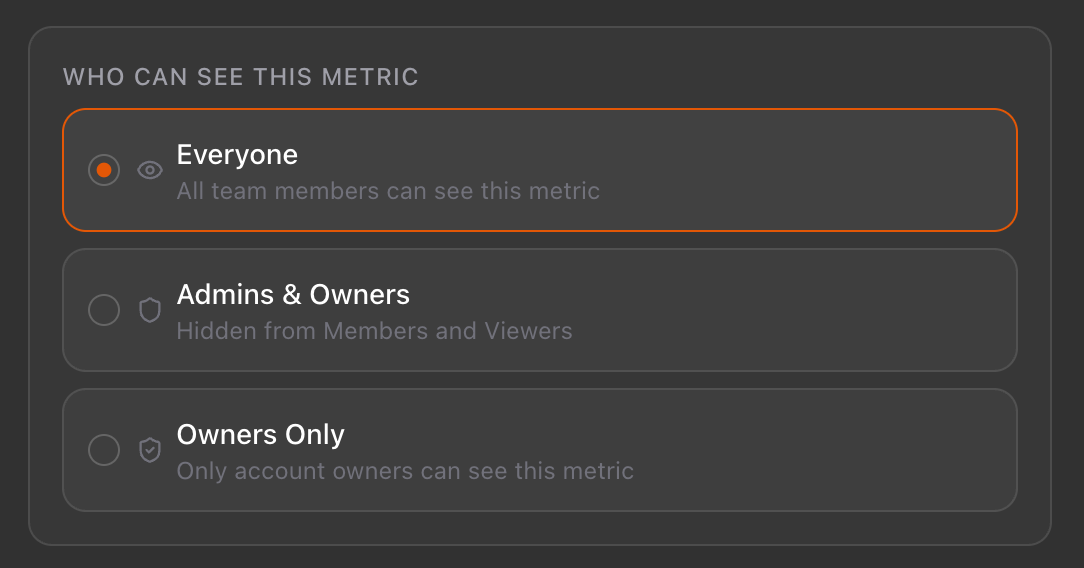This screenshot has height=568, width=1084.
Task: Click the shield-check icon beside Owners Only
Action: coord(150,450)
